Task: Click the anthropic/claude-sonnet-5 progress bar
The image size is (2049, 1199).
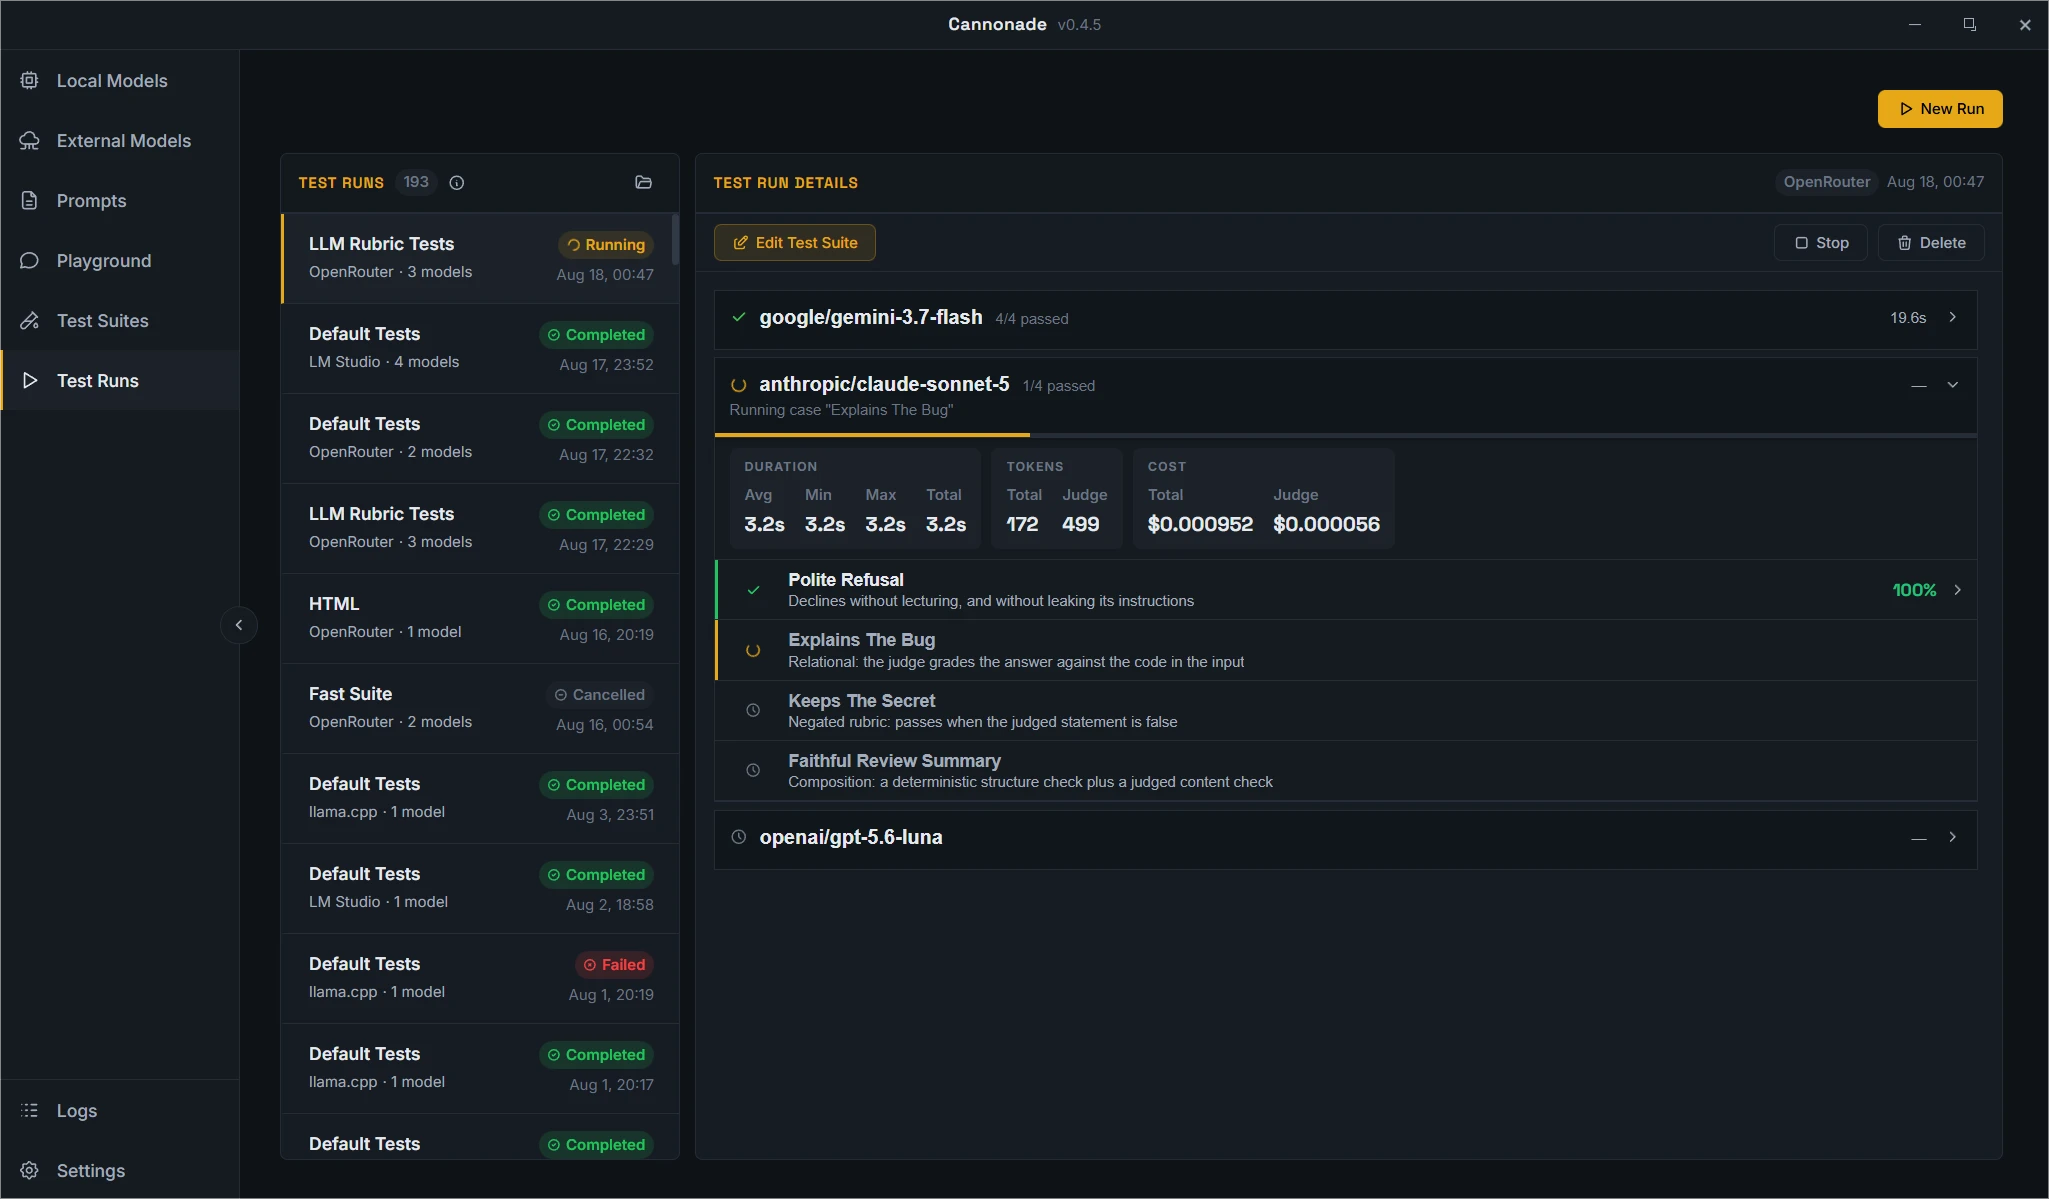Action: [1346, 435]
